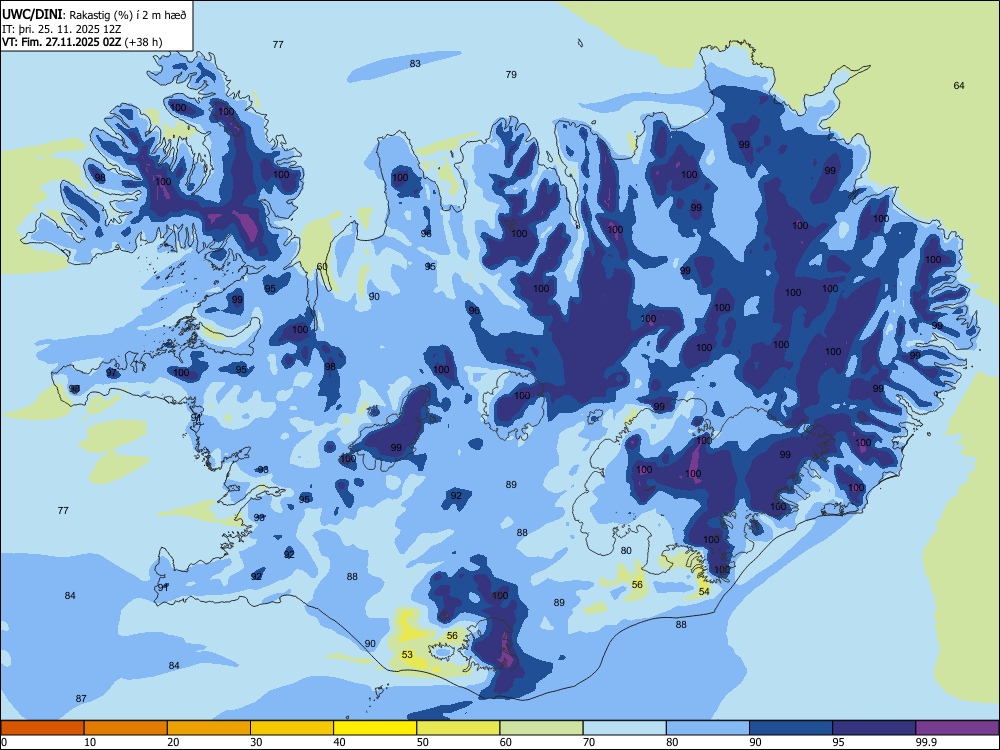Image resolution: width=1000 pixels, height=750 pixels.
Task: Click the "64" humidity value in green area
Action: pos(959,85)
